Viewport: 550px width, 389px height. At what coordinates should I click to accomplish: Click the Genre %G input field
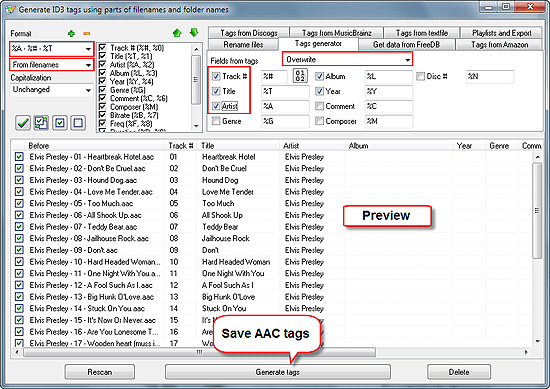point(285,121)
